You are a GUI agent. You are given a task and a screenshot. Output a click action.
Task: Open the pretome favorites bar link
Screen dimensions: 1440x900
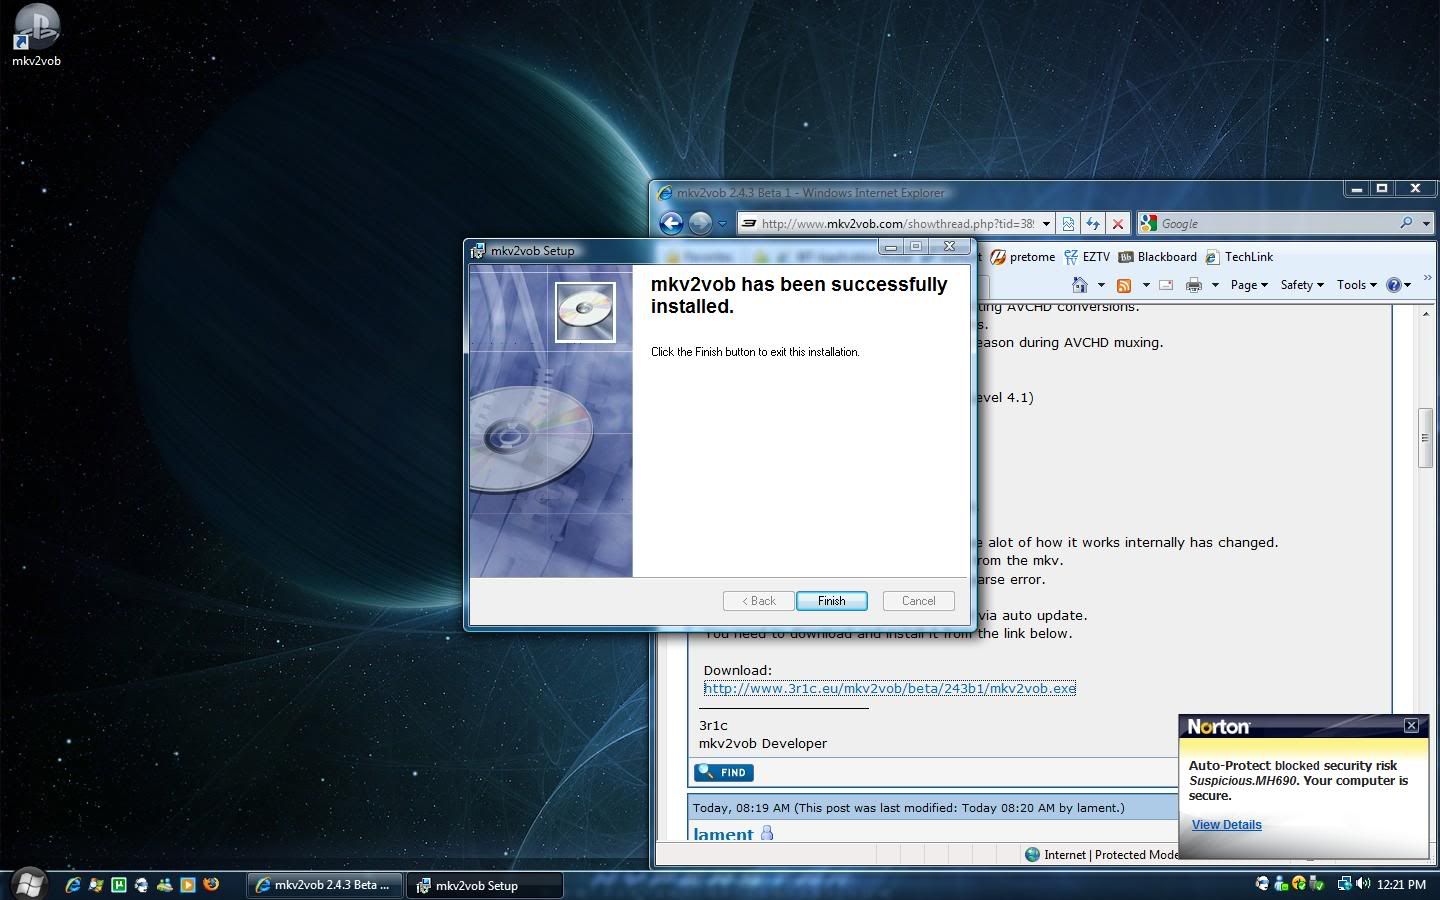[x=1023, y=257]
